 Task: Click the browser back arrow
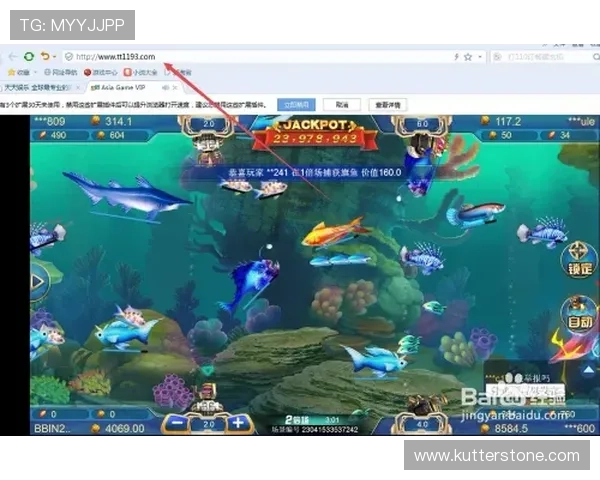(x=13, y=57)
